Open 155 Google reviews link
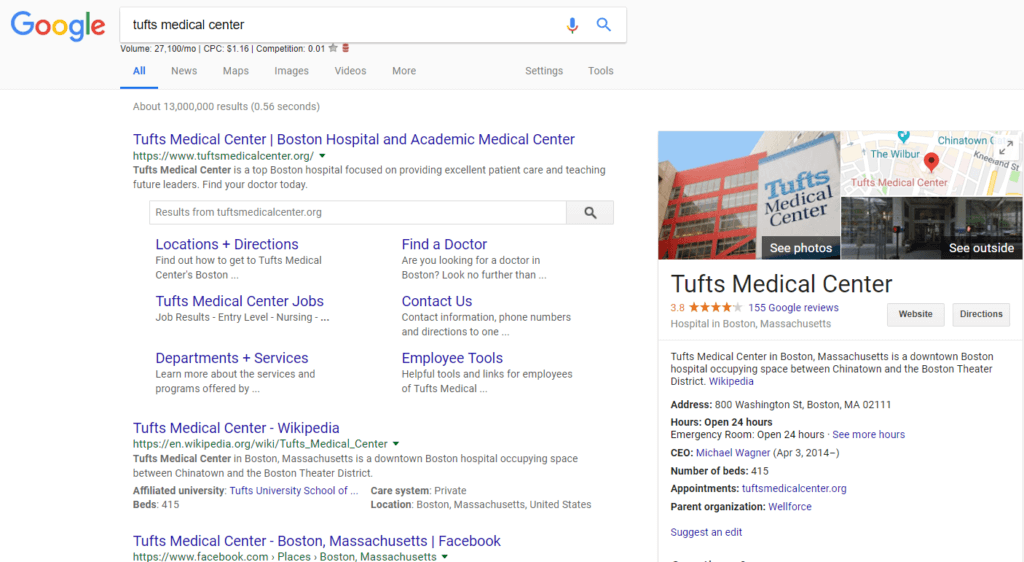Image resolution: width=1024 pixels, height=562 pixels. click(x=793, y=307)
